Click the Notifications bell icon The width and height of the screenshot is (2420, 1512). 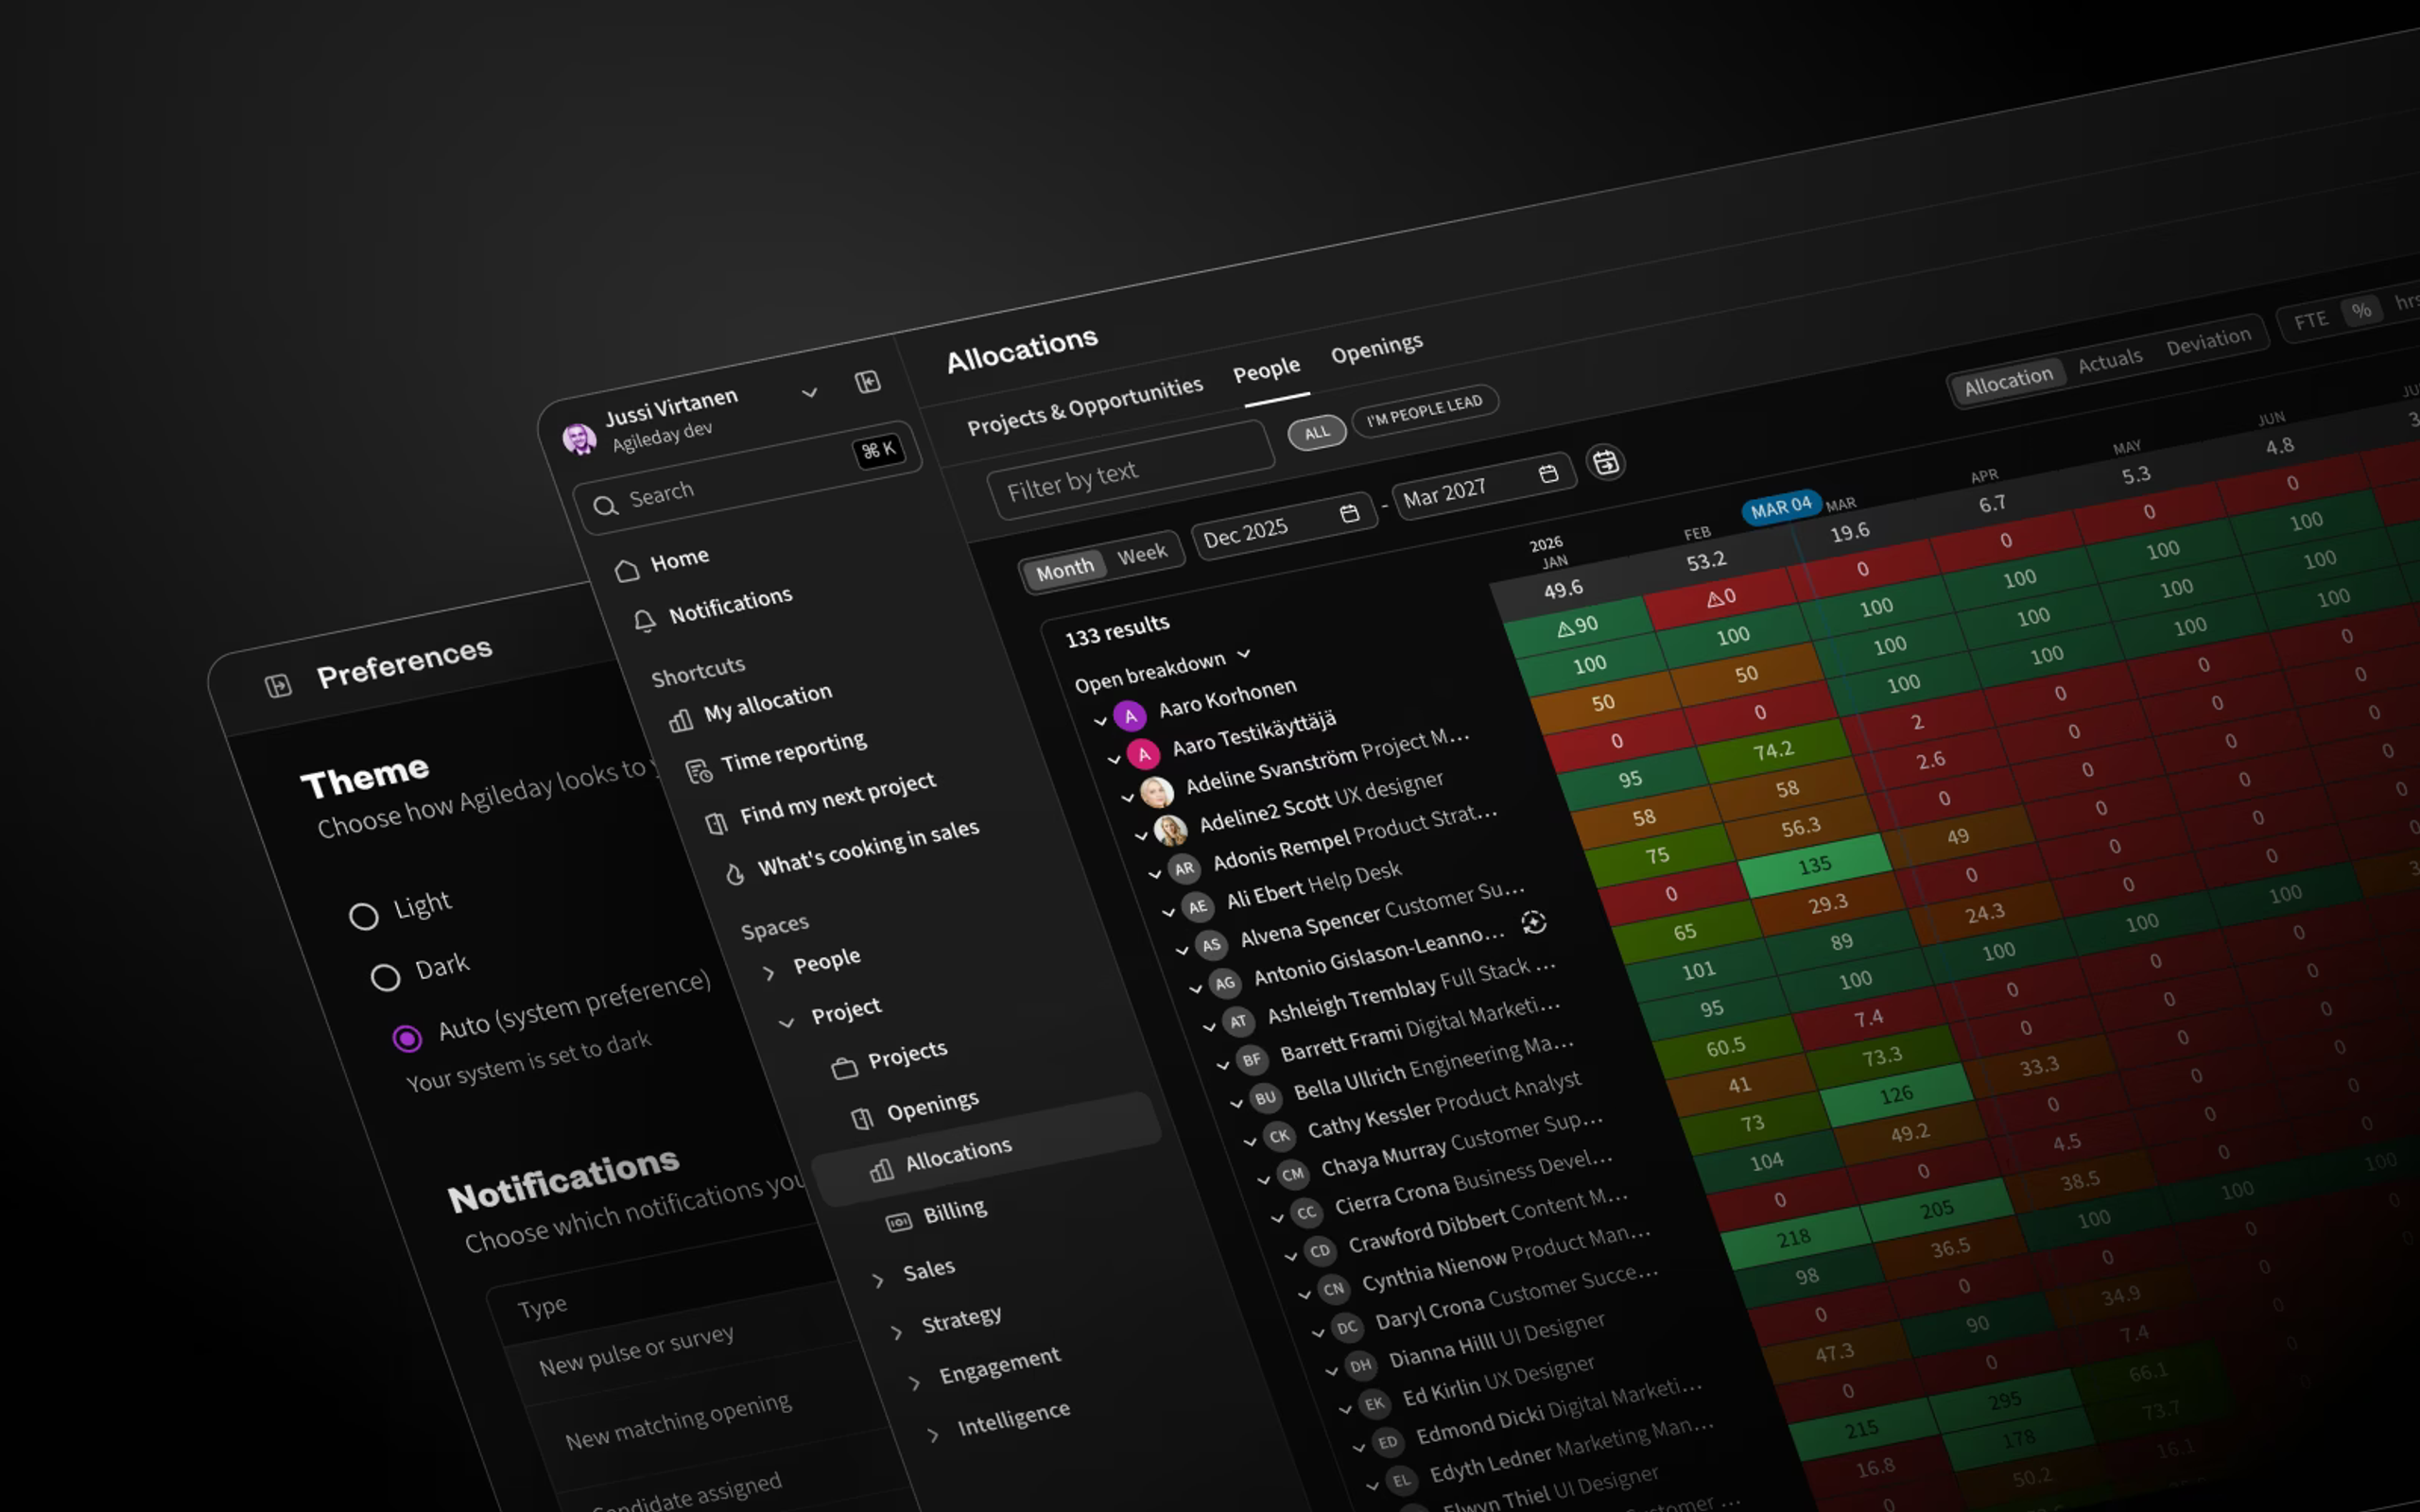click(x=645, y=621)
